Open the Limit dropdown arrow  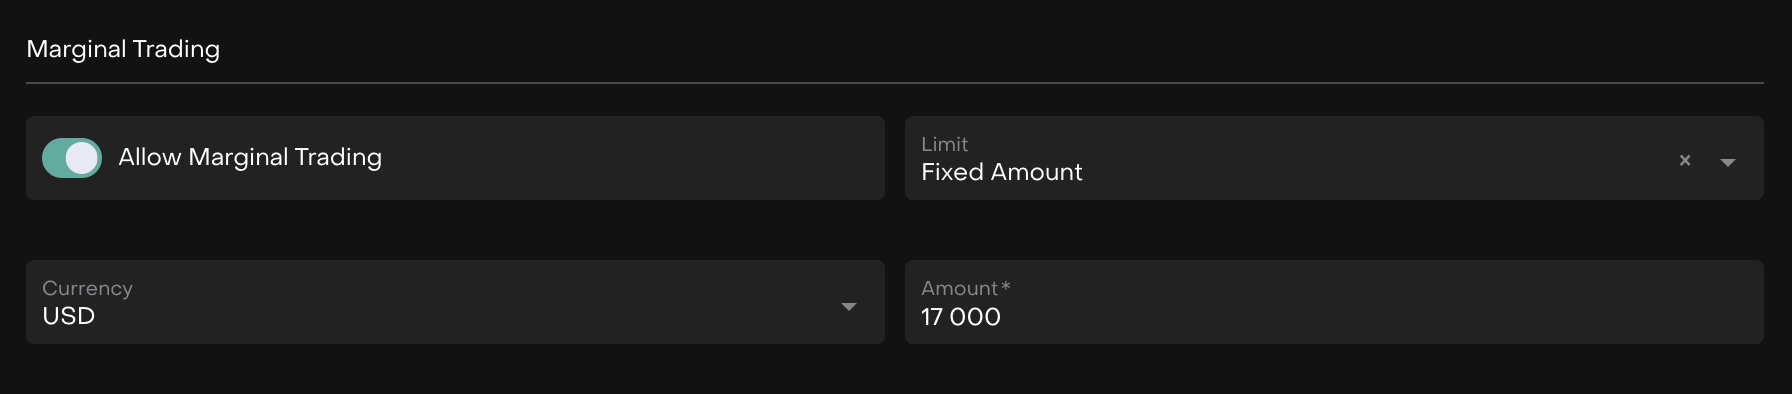1727,162
